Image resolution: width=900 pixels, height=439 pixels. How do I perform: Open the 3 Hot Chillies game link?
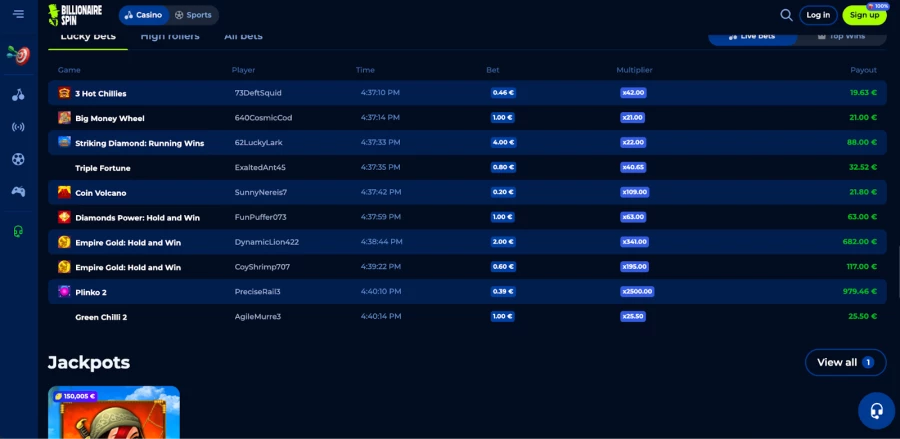(x=100, y=94)
